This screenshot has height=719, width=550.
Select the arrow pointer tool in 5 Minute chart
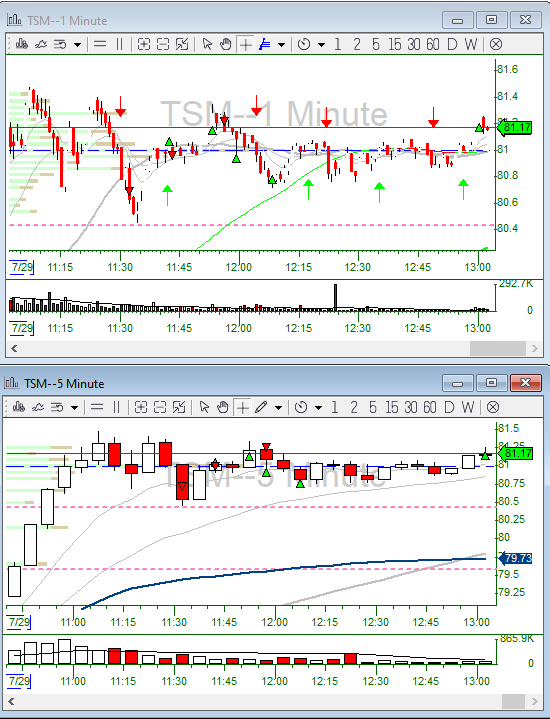[204, 407]
